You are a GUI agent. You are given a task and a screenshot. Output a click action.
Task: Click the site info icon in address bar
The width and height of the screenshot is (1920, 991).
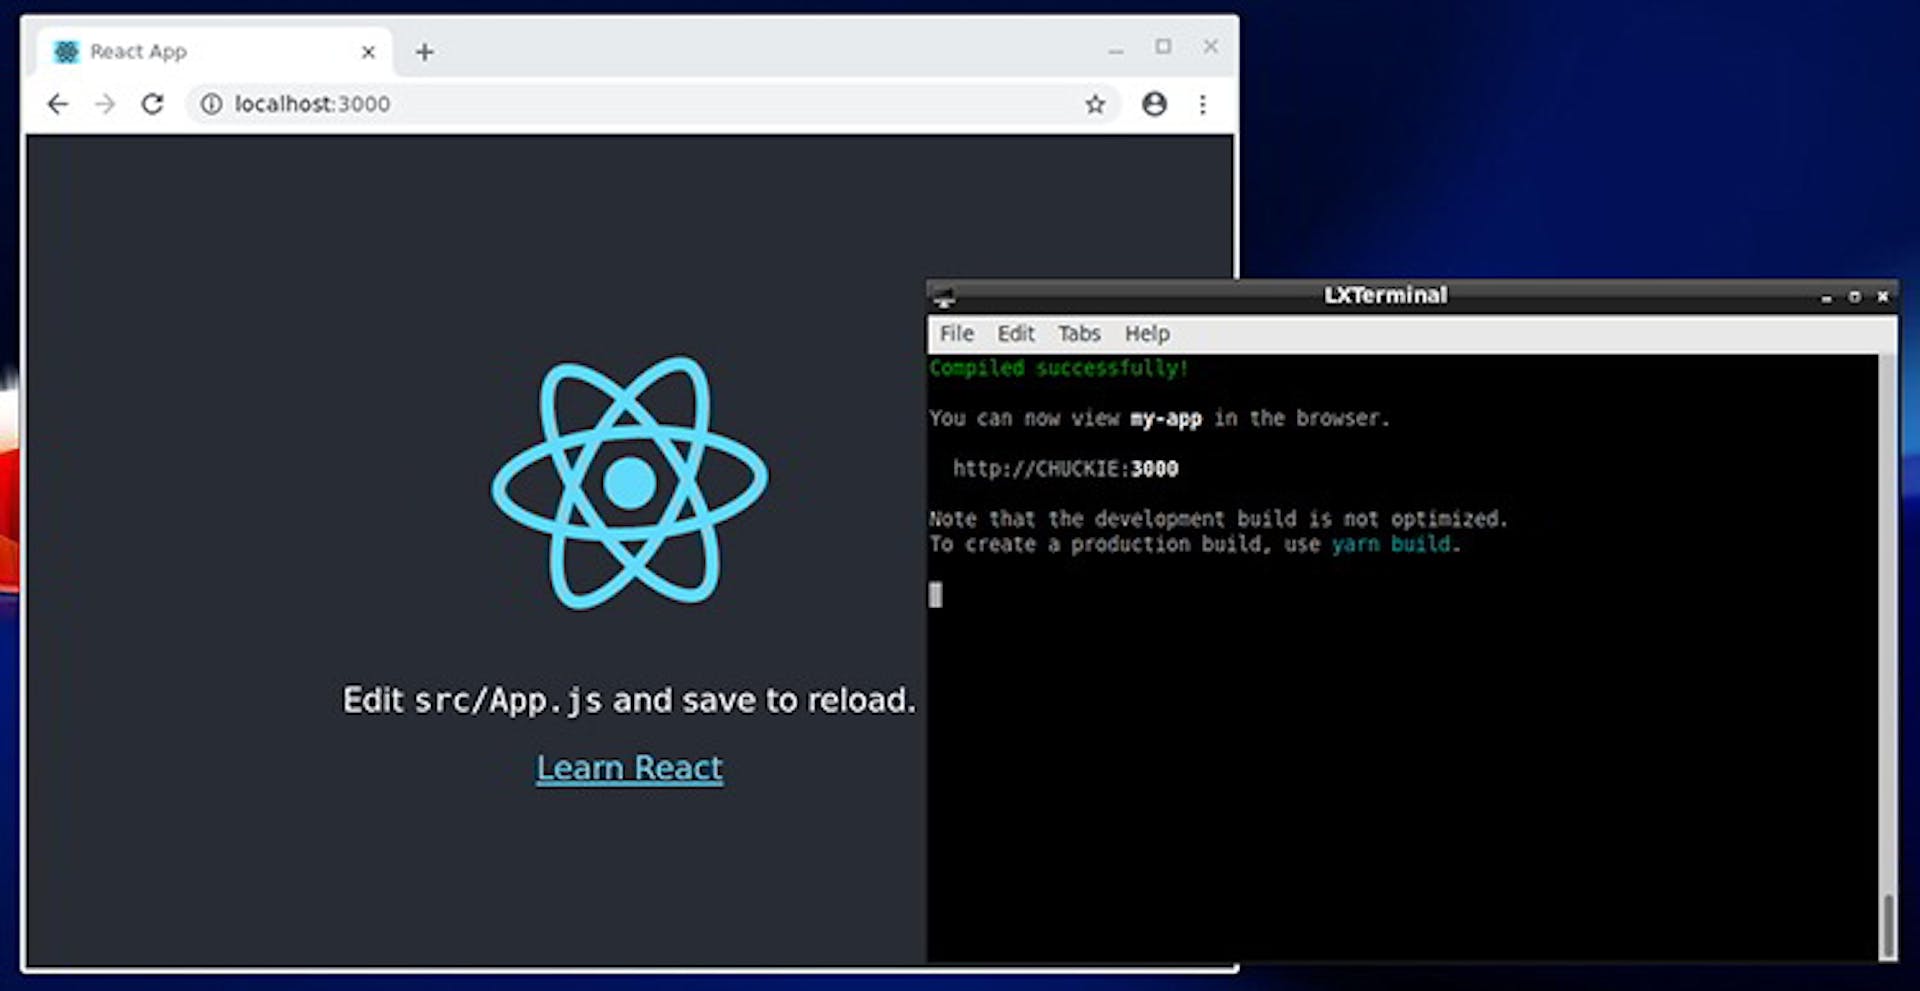211,104
